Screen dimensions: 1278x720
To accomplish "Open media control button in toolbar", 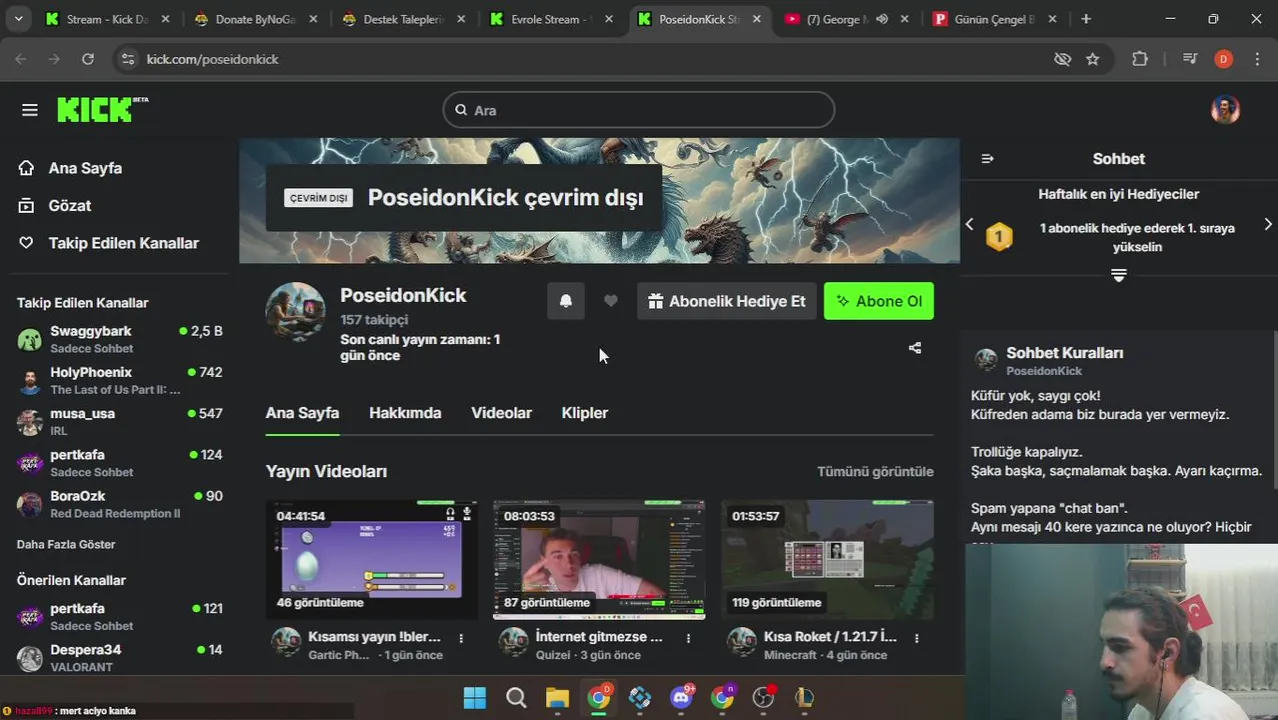I will [1189, 59].
